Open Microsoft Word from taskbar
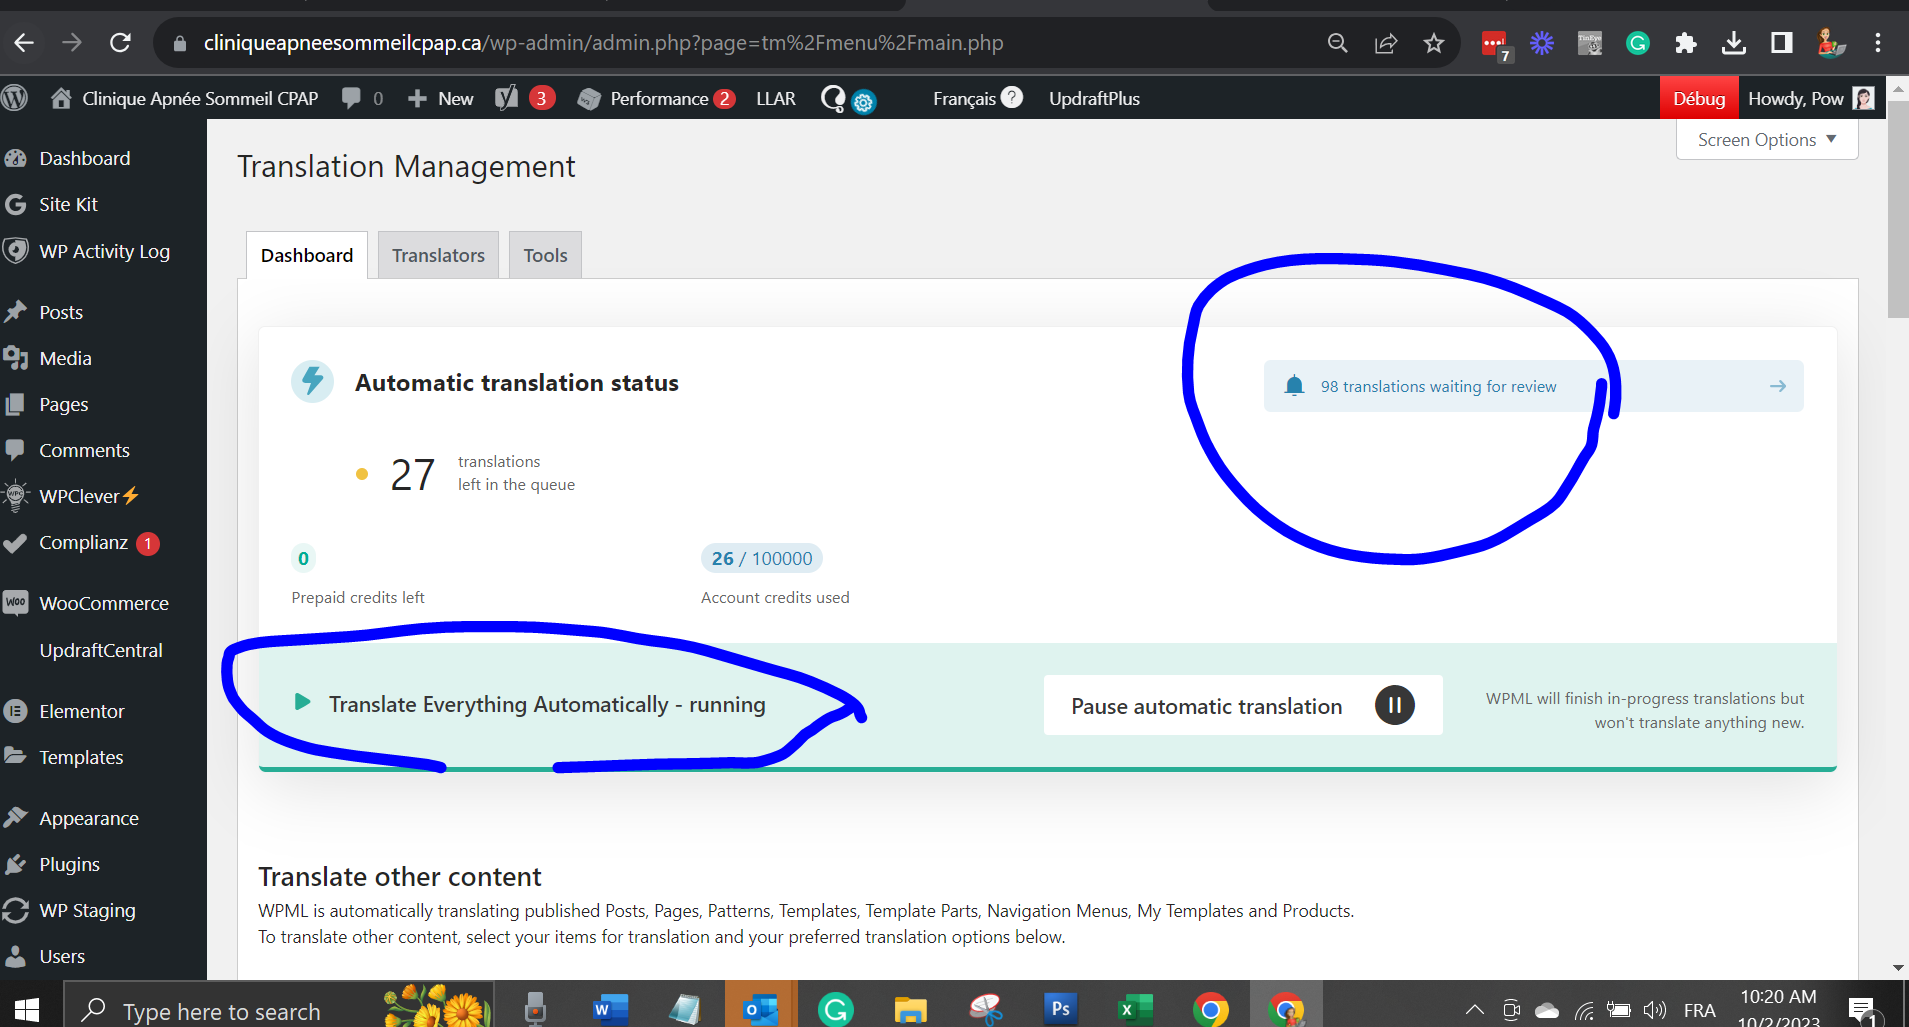The width and height of the screenshot is (1909, 1027). [x=610, y=1010]
